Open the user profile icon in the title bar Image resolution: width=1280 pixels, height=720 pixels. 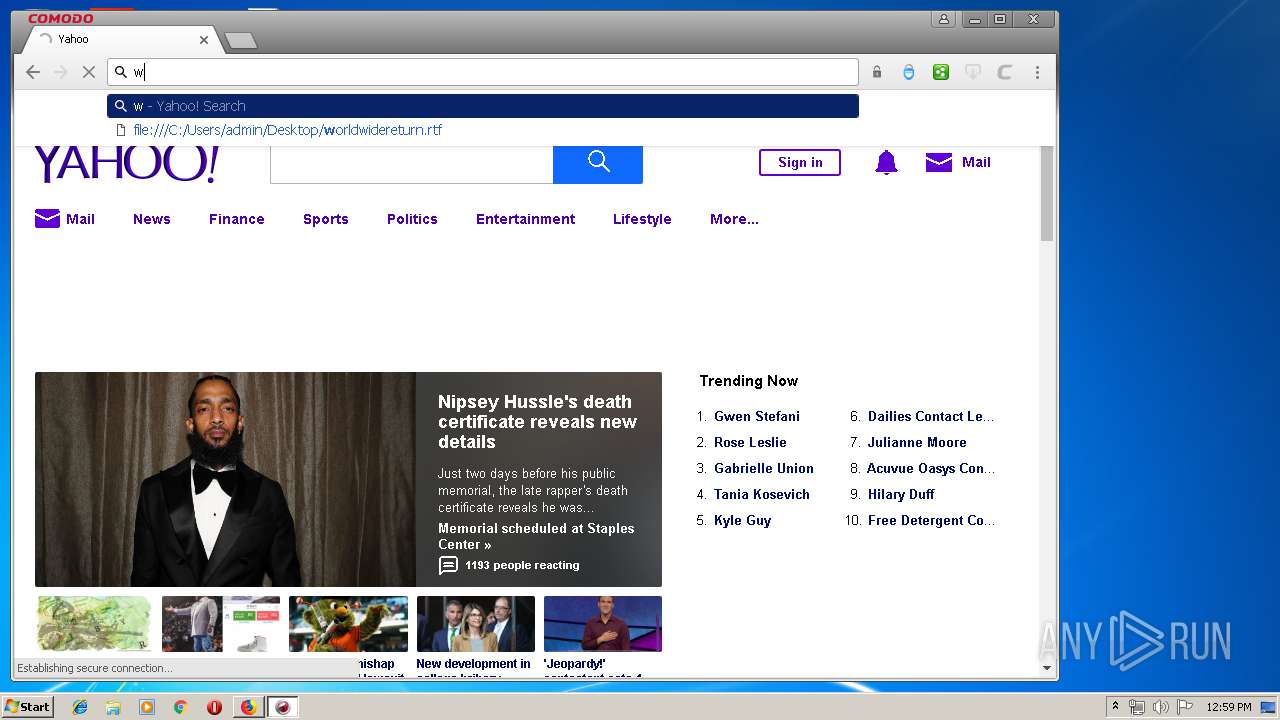coord(943,19)
